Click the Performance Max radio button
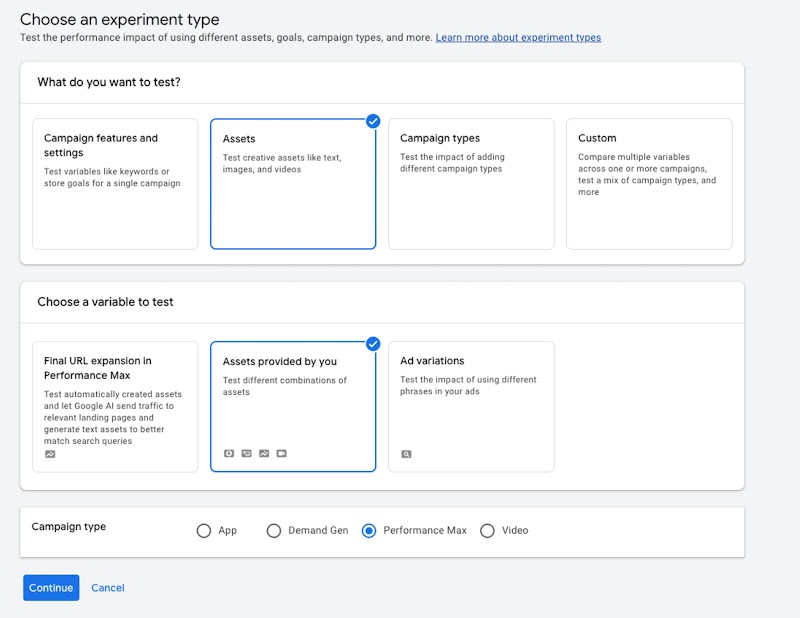 point(369,532)
